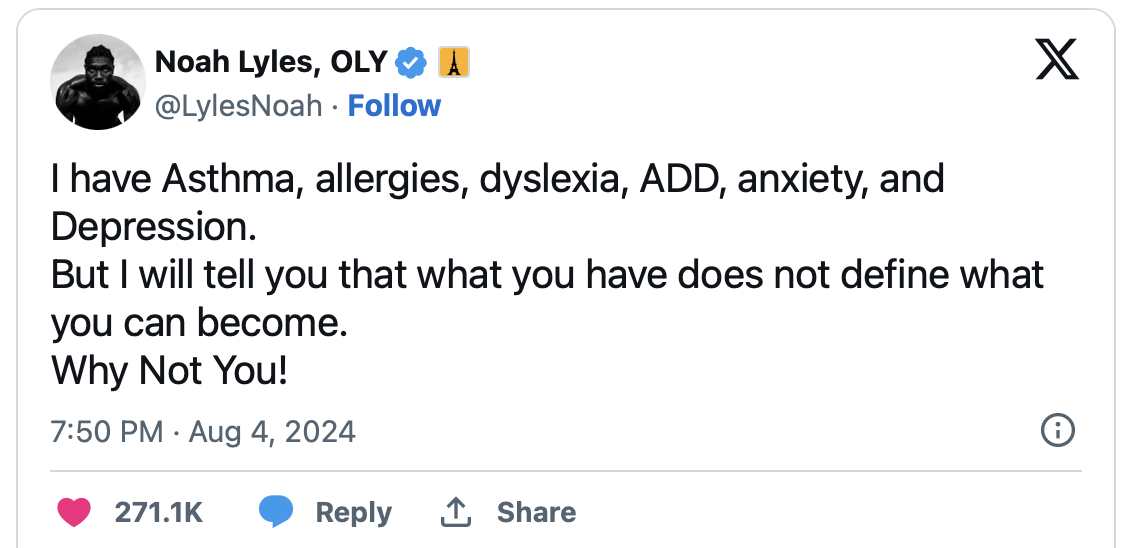Viewport: 1130px width, 548px height.
Task: Click the X logo in the corner
Action: click(x=1056, y=63)
